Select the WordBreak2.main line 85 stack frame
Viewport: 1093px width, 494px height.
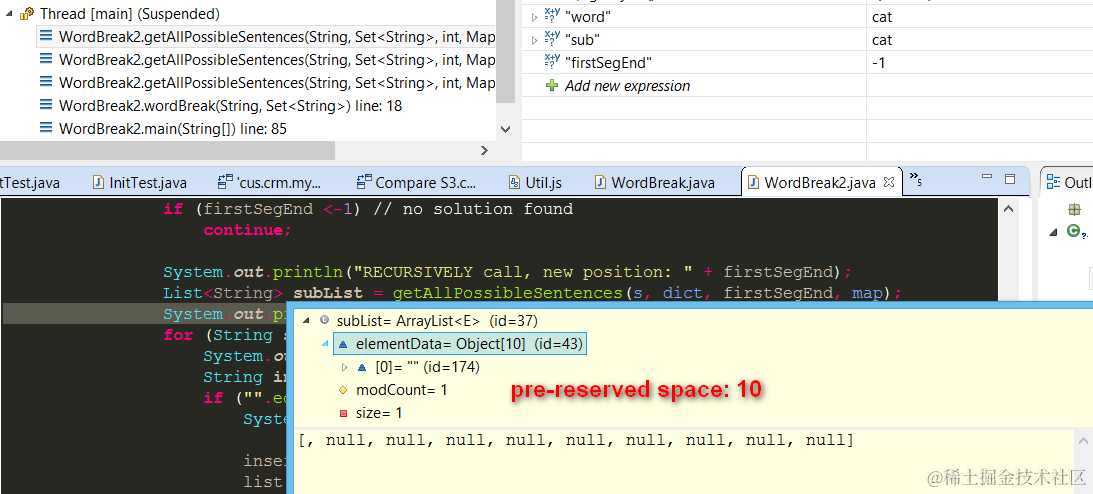click(x=172, y=129)
